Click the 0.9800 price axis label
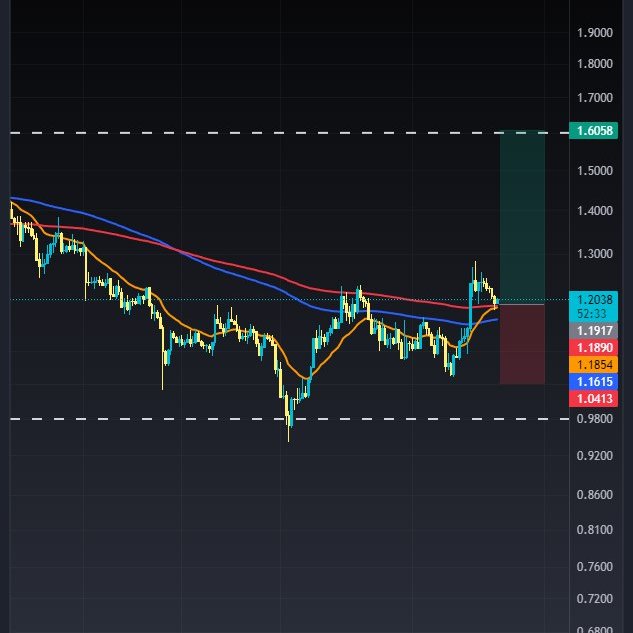Viewport: 633px width, 633px height. pyautogui.click(x=595, y=419)
